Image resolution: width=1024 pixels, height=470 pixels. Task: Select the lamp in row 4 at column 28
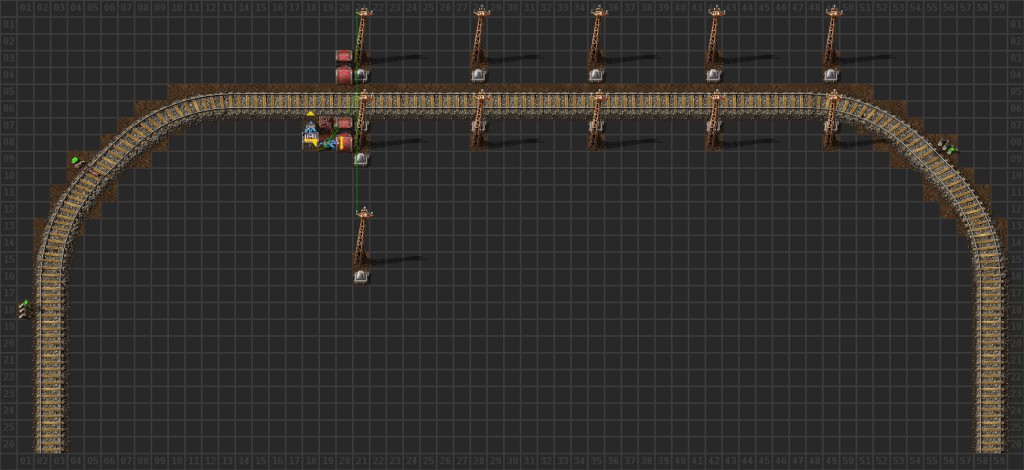point(479,75)
